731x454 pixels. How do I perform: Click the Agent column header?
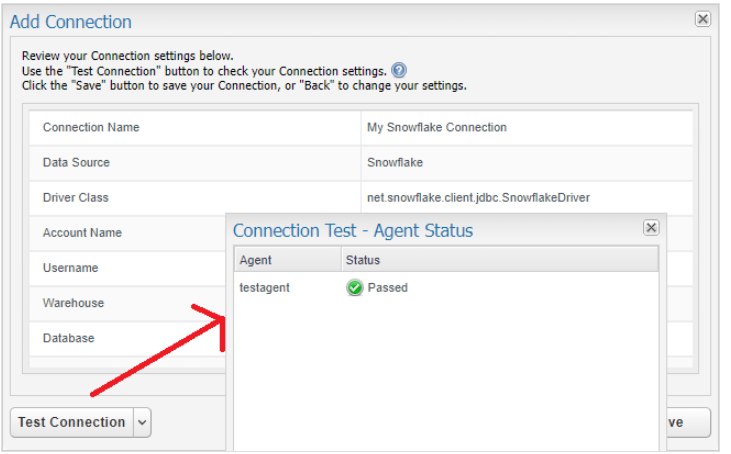pos(288,260)
